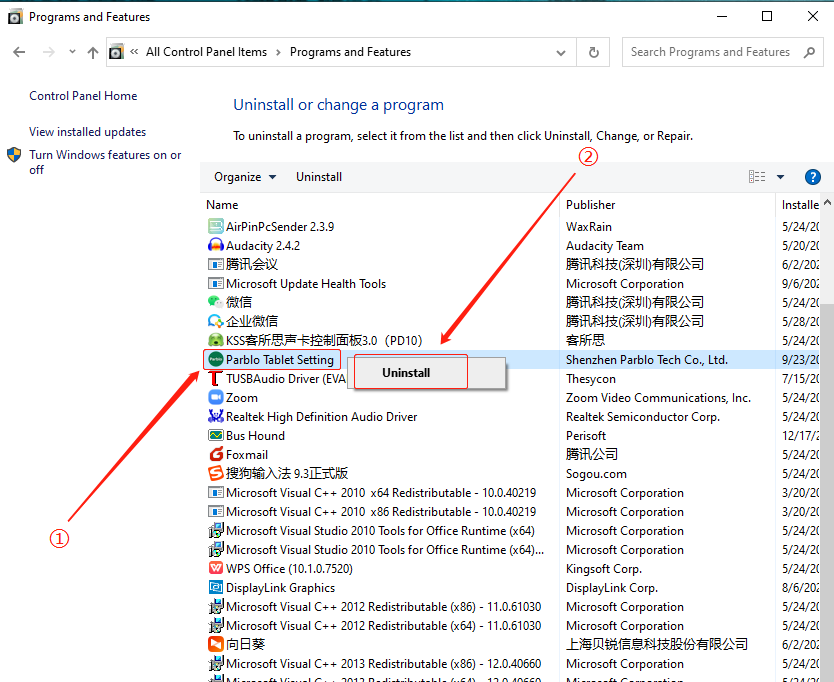
Task: Select Realtek High Definition Audio Driver entry
Action: pos(321,417)
